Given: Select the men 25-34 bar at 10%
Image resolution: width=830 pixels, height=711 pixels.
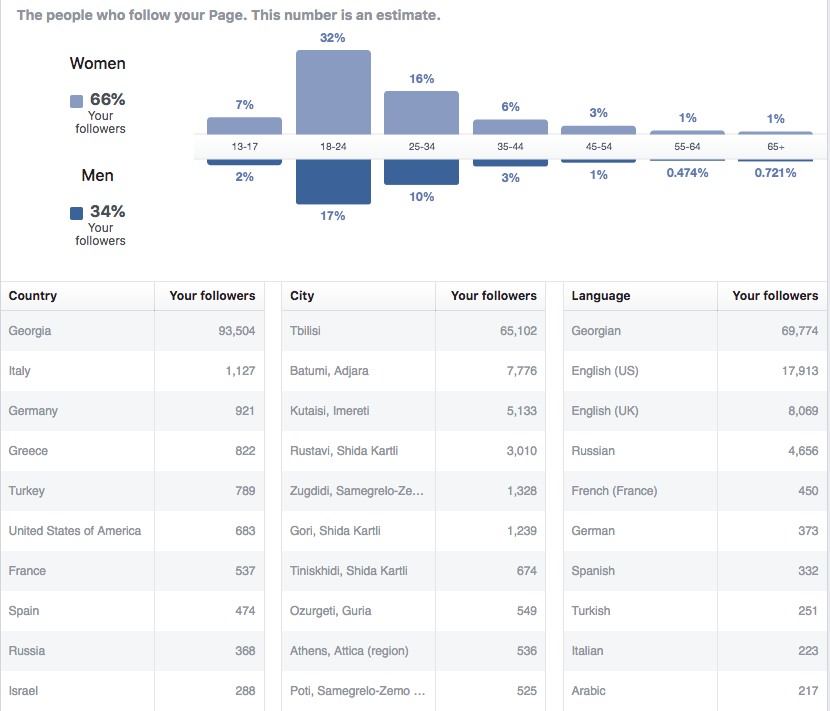Looking at the screenshot, I should point(421,172).
